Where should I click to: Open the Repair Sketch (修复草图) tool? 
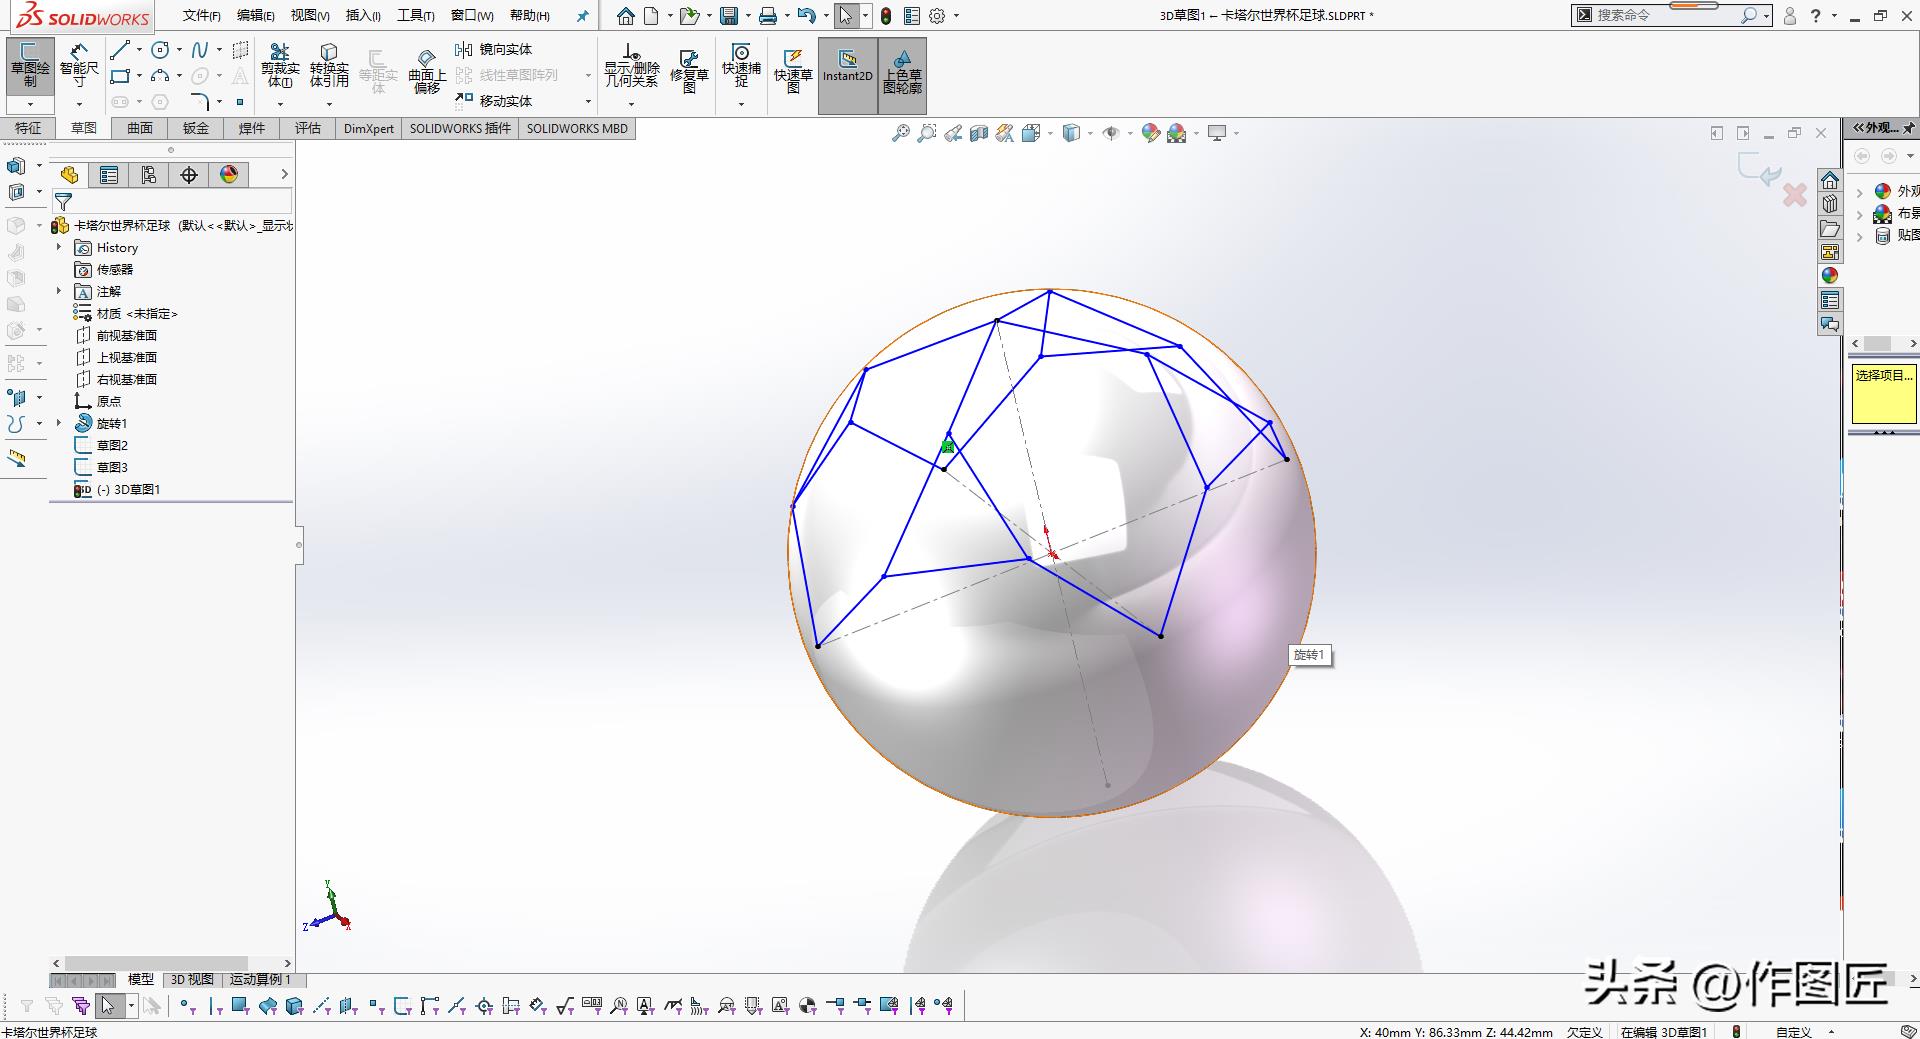coord(689,68)
